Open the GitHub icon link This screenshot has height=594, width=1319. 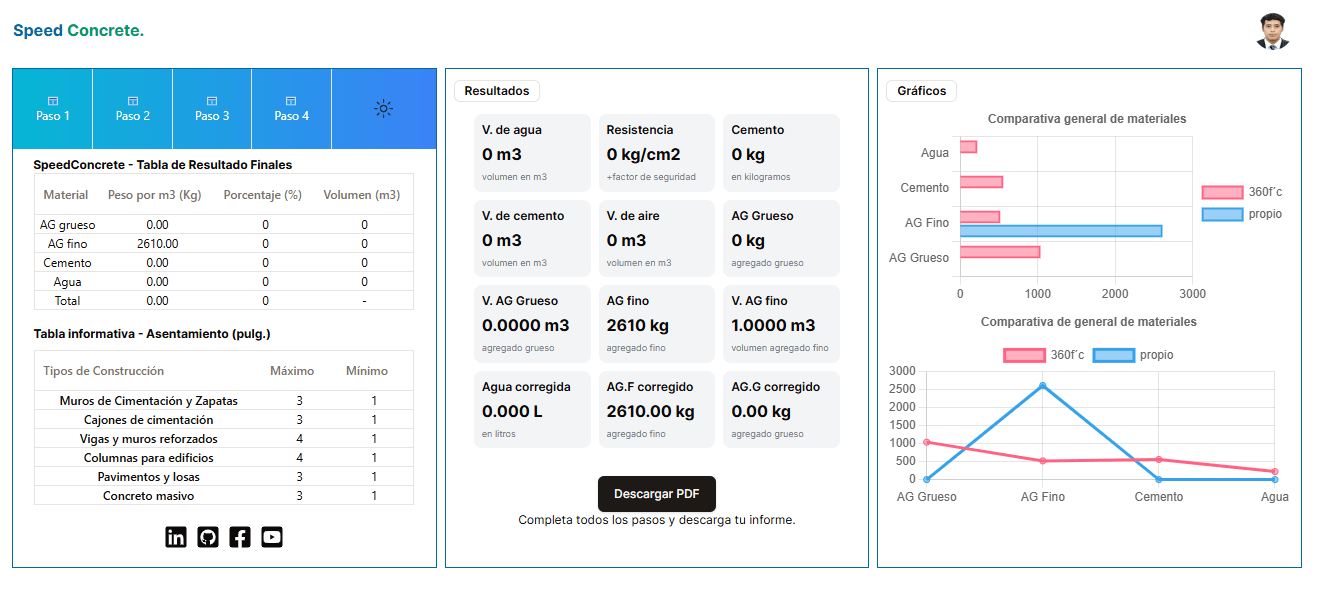tap(208, 537)
